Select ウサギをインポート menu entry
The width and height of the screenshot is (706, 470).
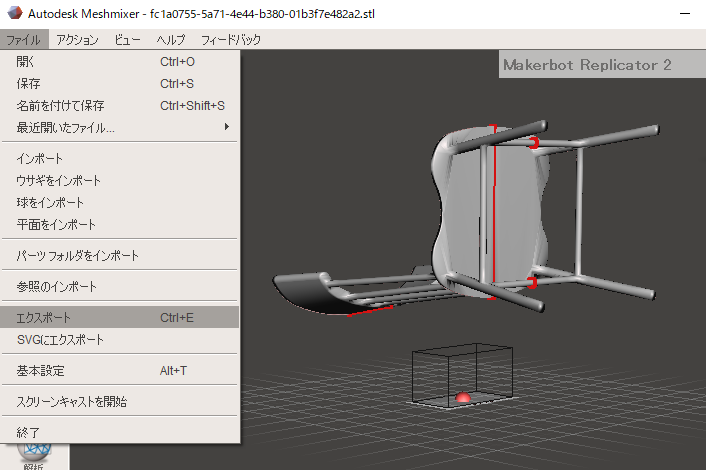[x=120, y=181]
